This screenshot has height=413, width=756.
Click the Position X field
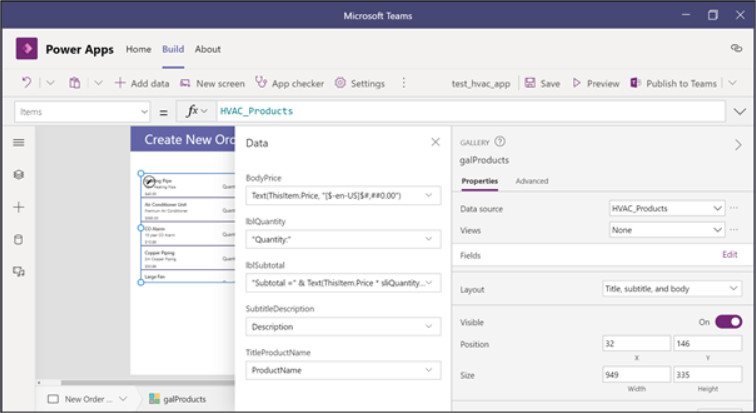636,344
